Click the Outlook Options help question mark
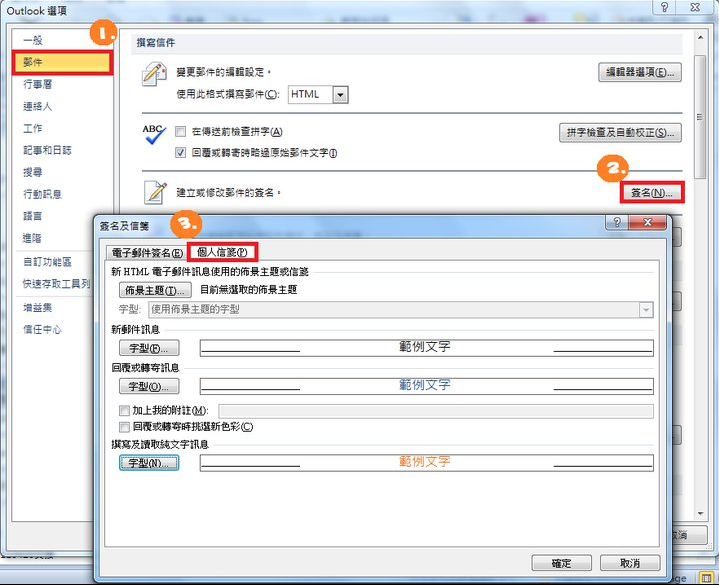Screen dimensions: 719x585 (664, 7)
